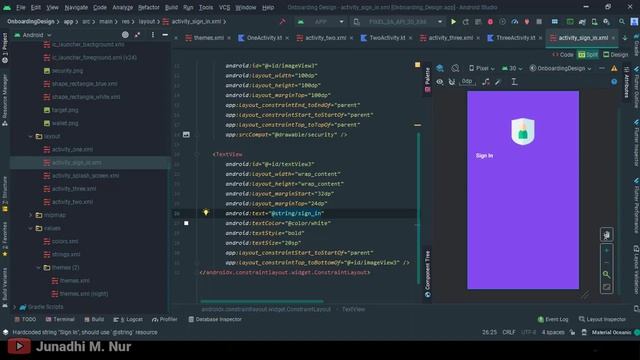Expand Gradle Scripts in the project tree

coord(15,307)
